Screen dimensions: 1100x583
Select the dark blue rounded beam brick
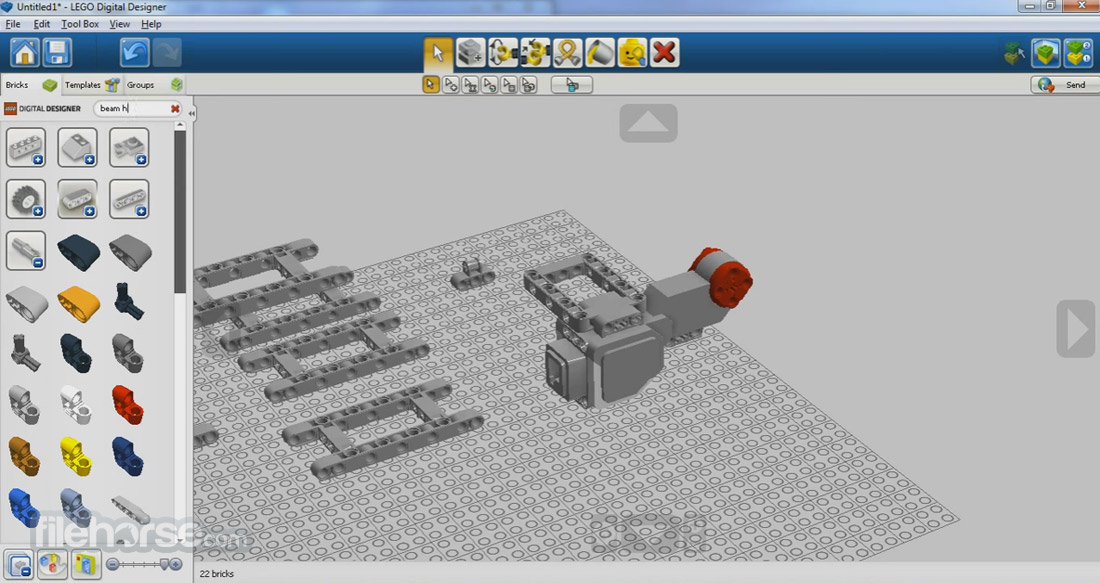pos(78,252)
